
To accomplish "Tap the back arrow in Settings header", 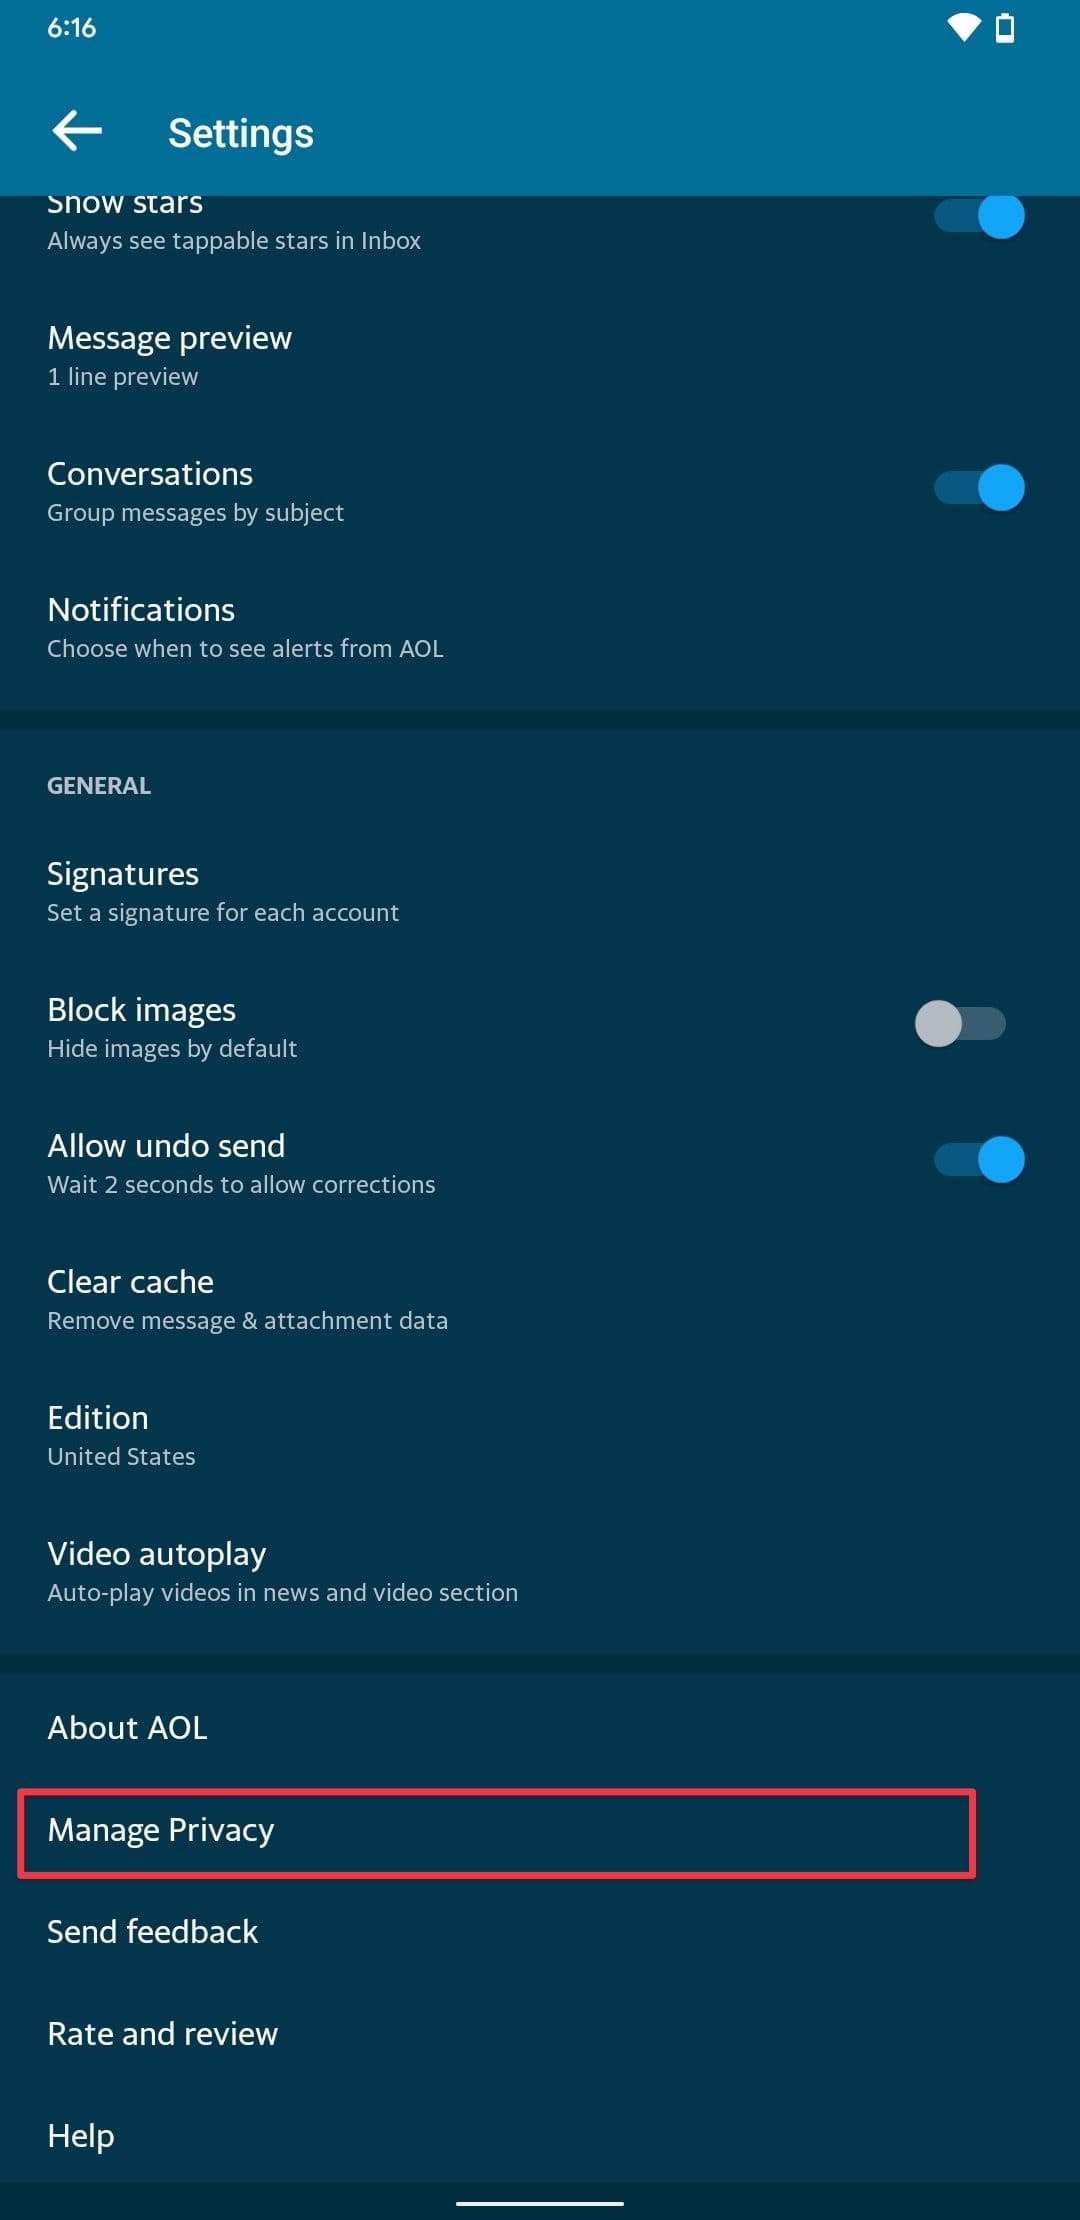I will click(77, 131).
